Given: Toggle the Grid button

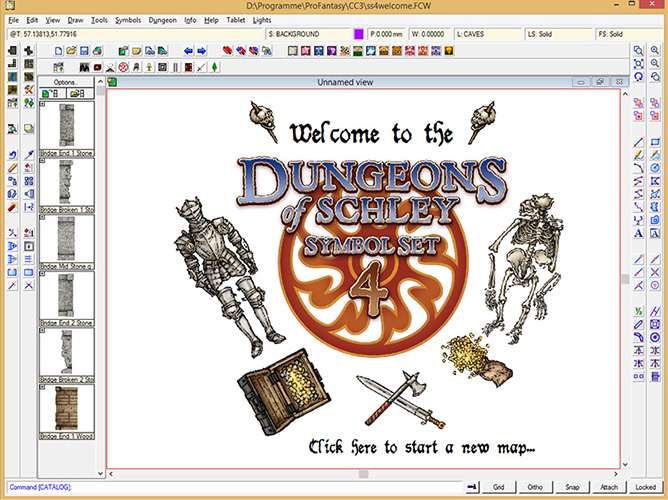Looking at the screenshot, I should (498, 487).
